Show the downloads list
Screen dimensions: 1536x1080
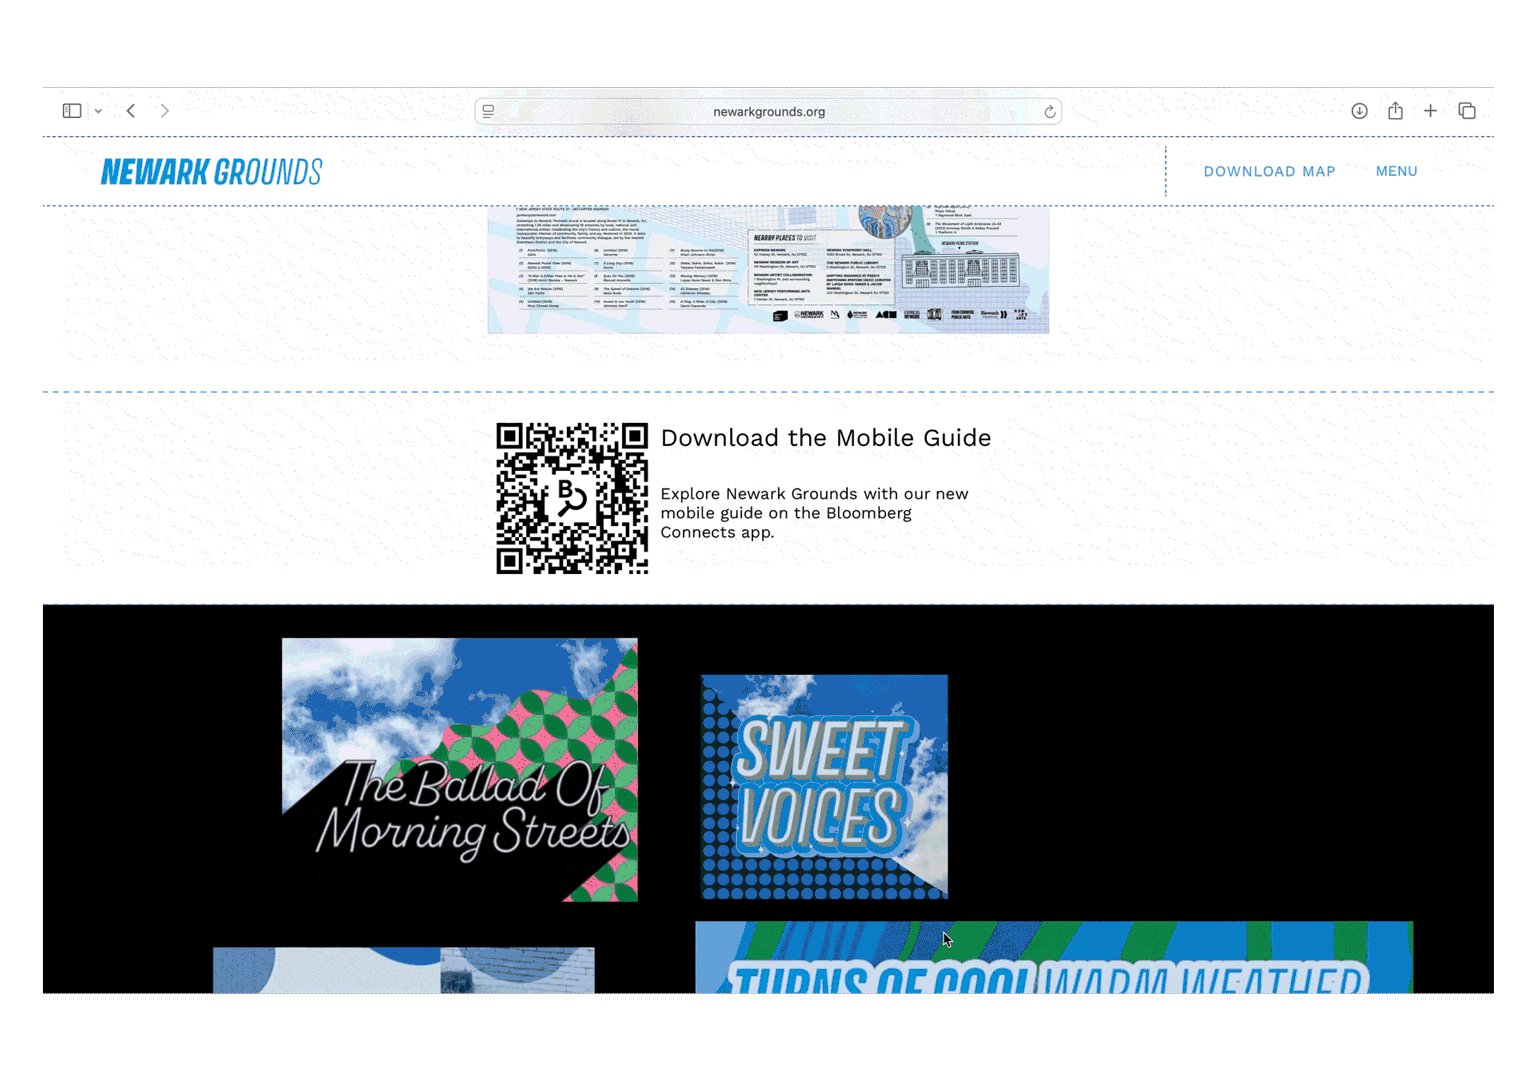coord(1359,111)
